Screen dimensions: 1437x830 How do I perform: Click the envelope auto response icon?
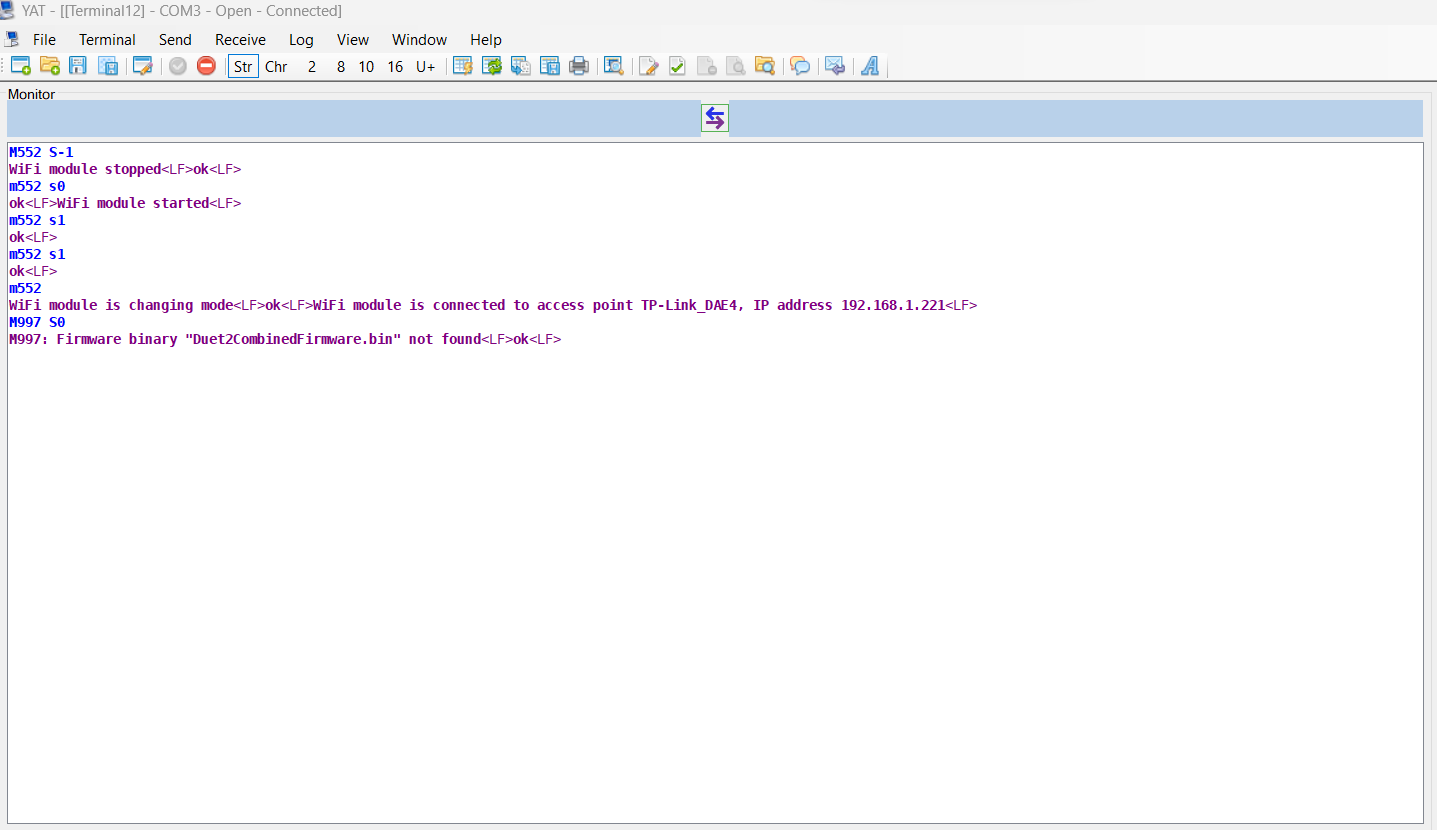835,66
